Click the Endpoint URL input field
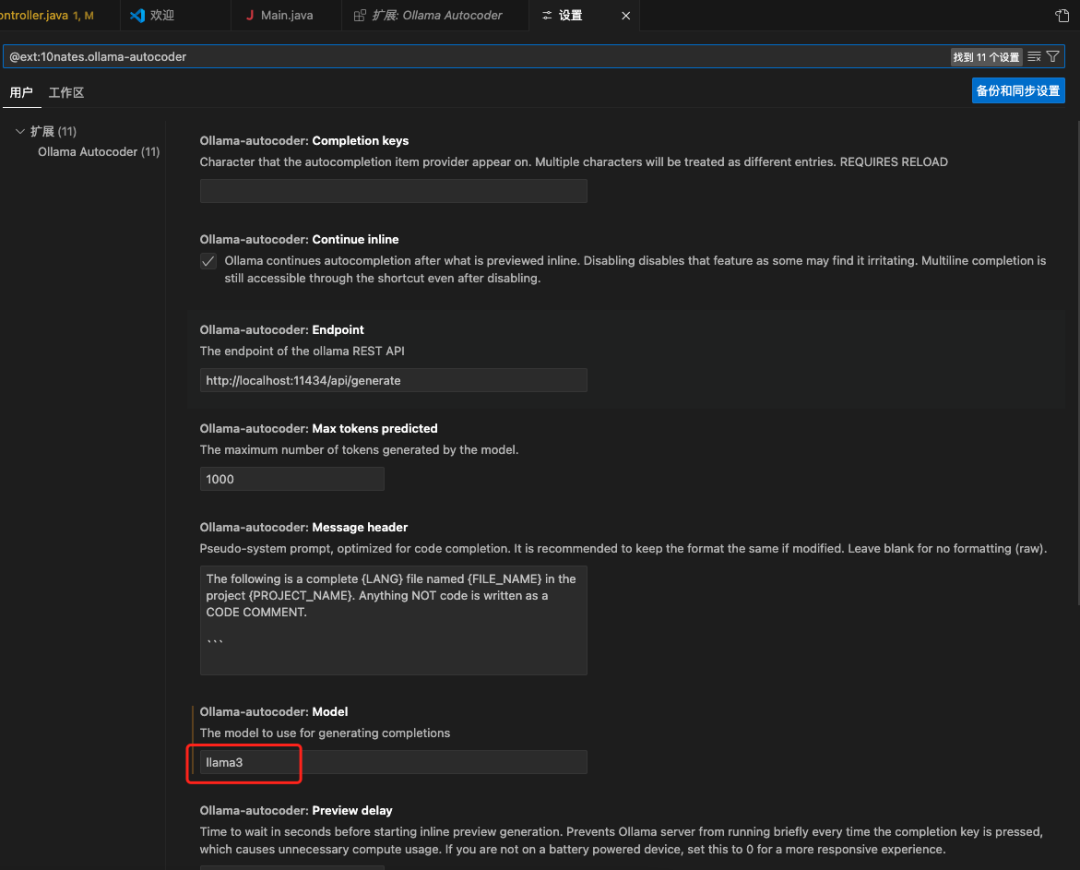This screenshot has width=1080, height=870. tap(393, 380)
